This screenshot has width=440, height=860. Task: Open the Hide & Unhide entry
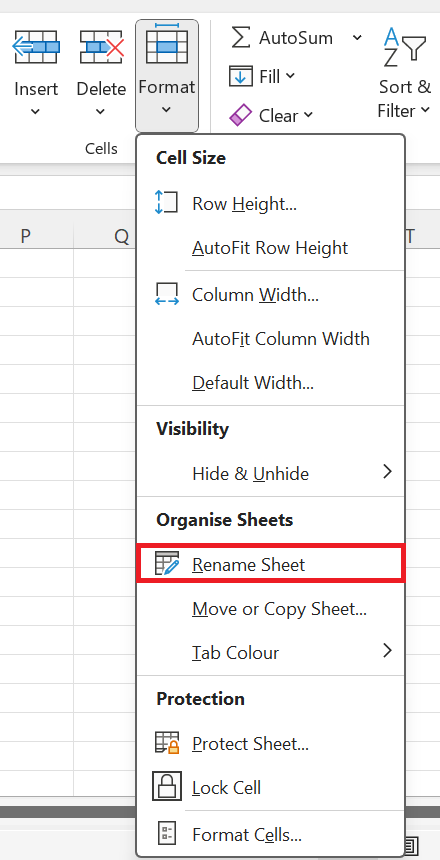click(x=270, y=473)
